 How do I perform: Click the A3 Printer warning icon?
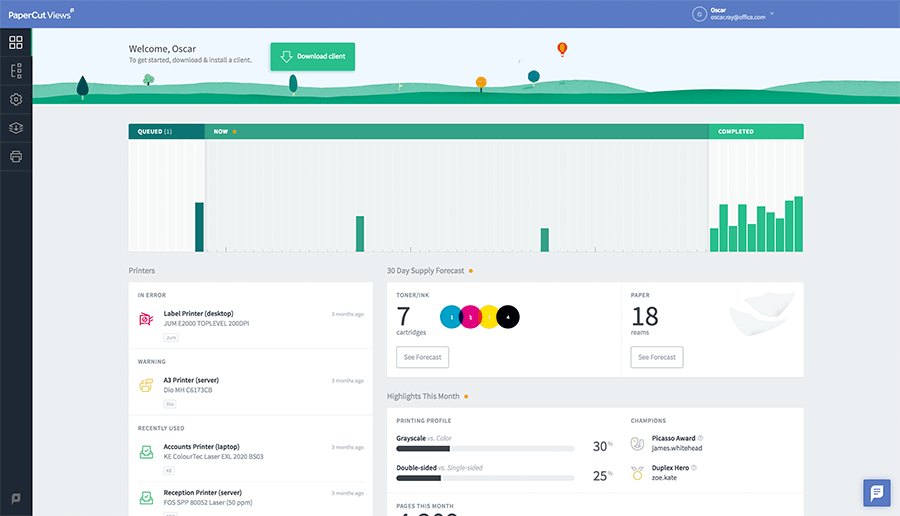point(146,385)
